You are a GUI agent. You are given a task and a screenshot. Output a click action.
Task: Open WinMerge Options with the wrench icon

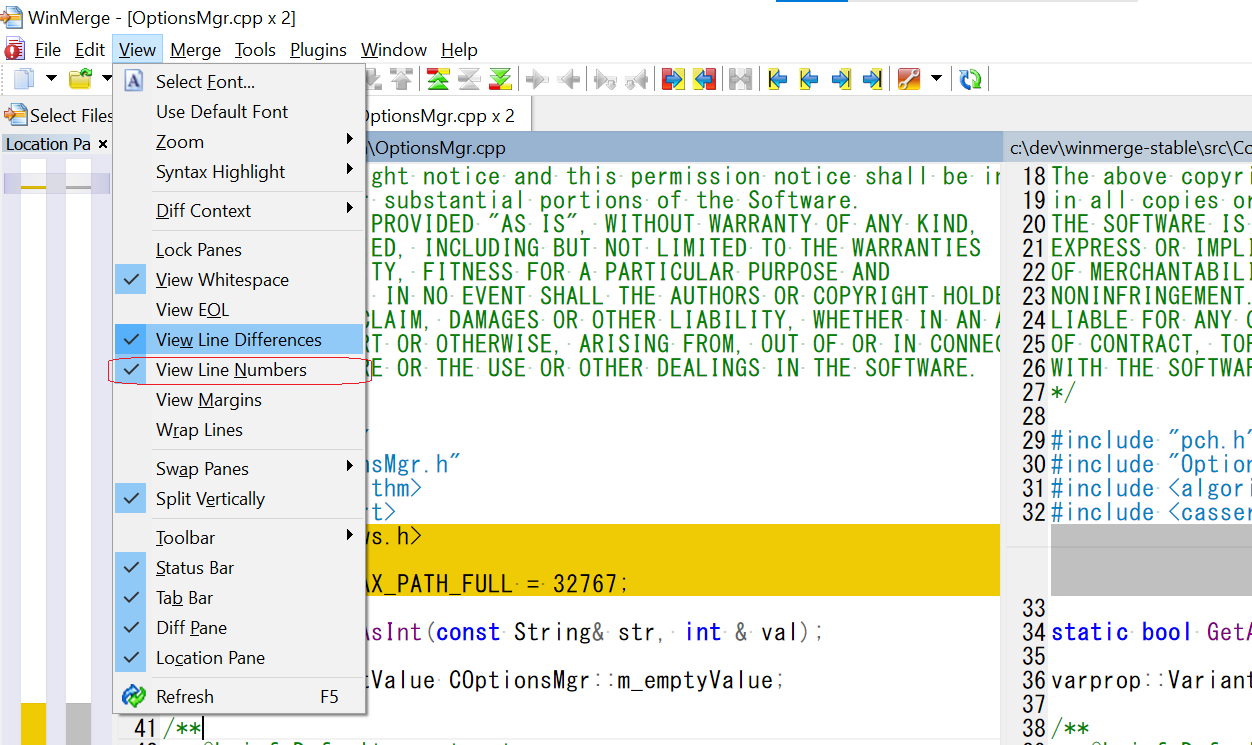pos(907,79)
